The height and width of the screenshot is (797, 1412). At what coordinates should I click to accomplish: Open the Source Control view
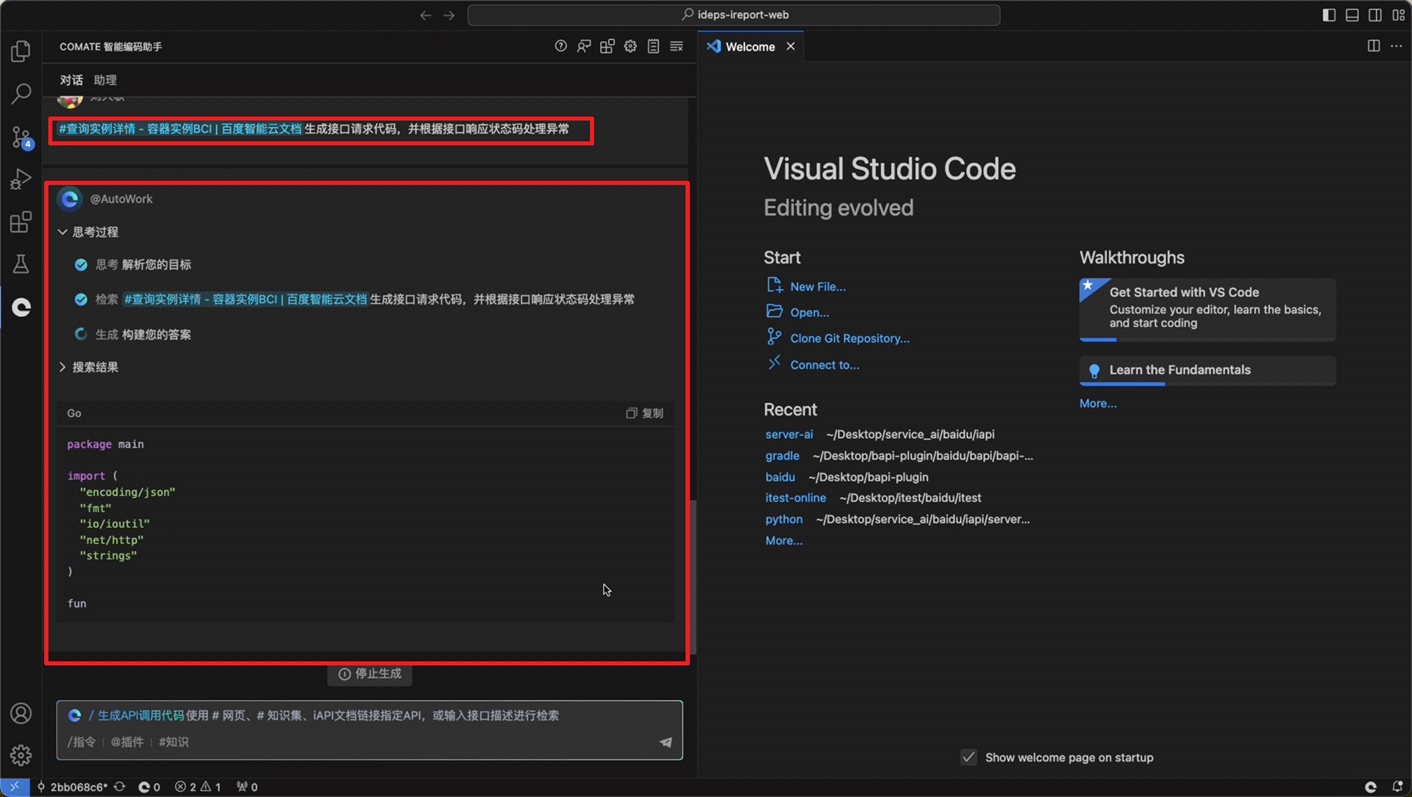[21, 136]
